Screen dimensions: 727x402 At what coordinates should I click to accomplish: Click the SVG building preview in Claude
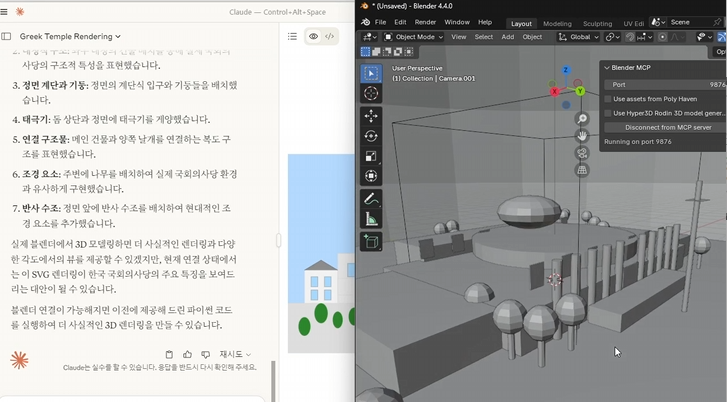pyautogui.click(x=321, y=254)
